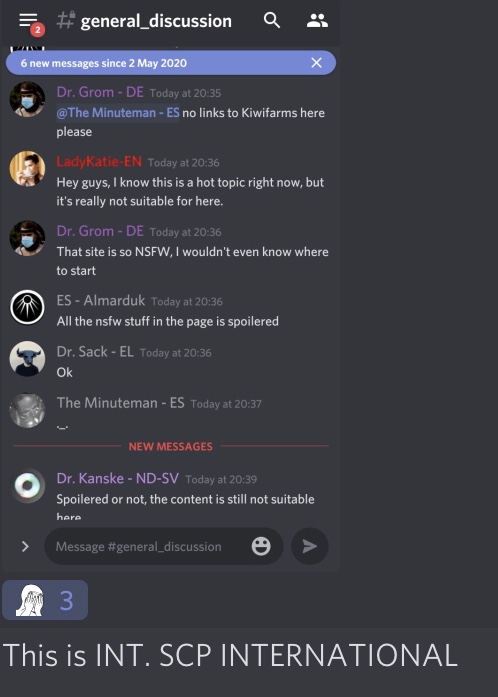This screenshot has width=498, height=697.
Task: Click The Minuteman - ES username
Action: pos(120,403)
